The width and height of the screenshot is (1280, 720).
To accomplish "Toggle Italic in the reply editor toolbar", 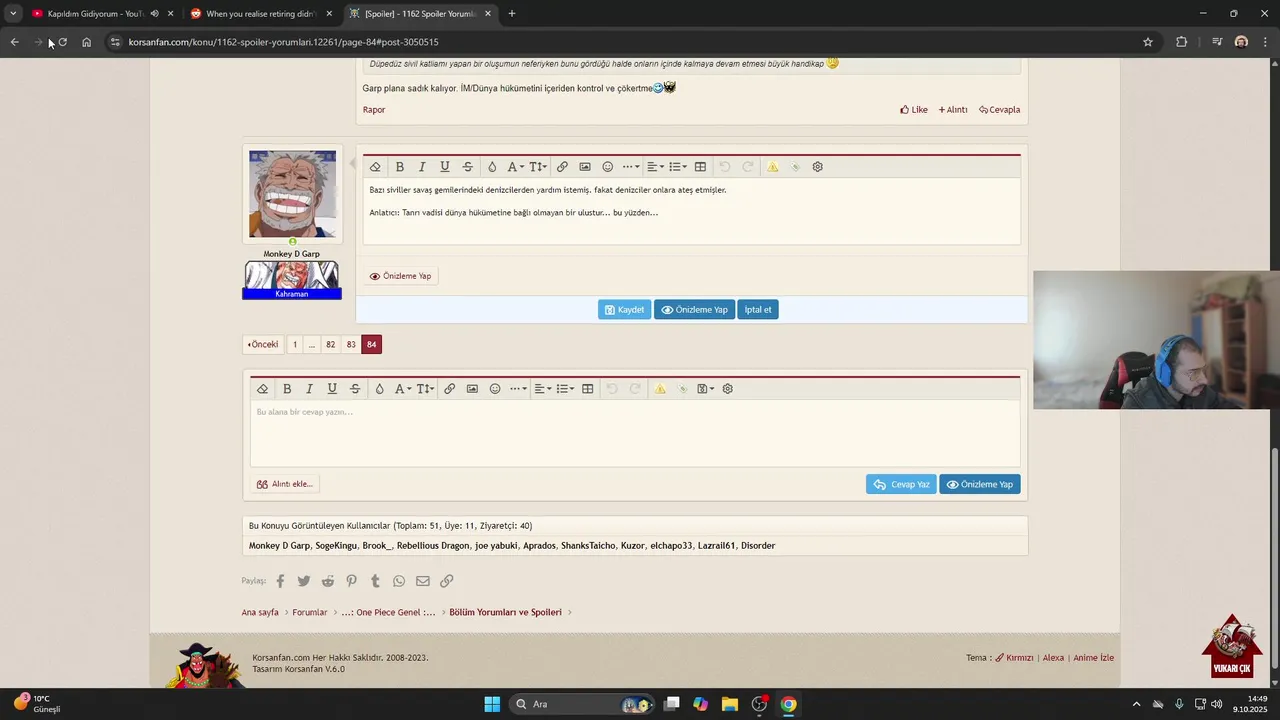I will click(x=309, y=389).
